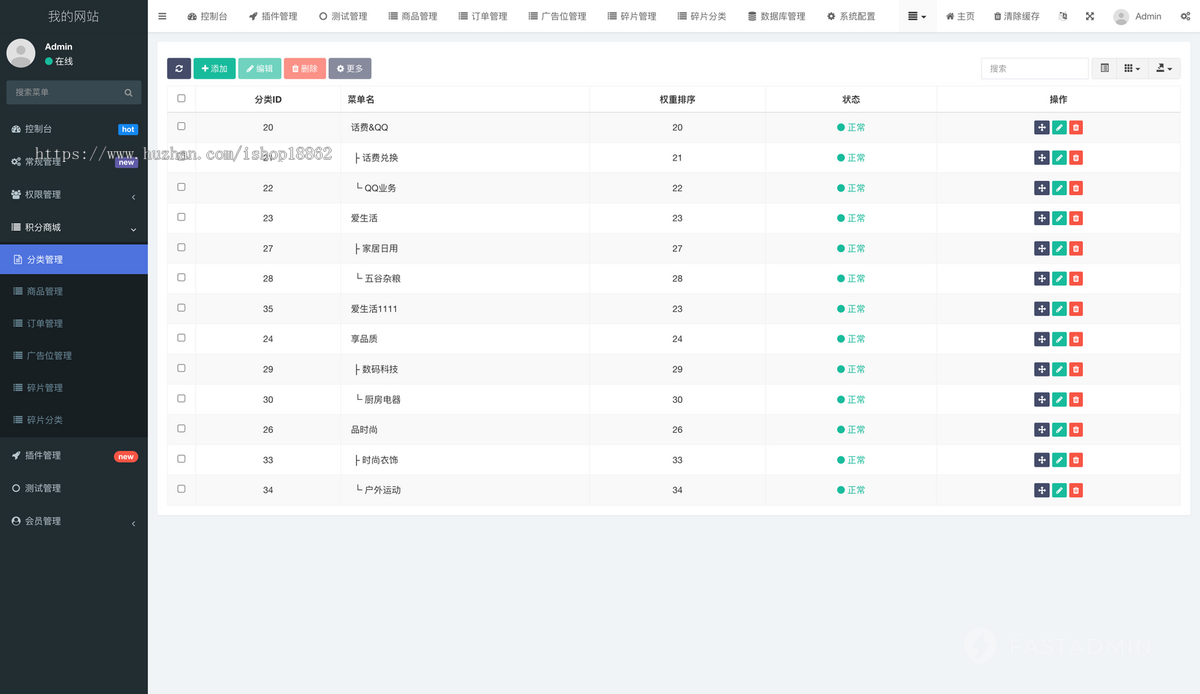Click the drag handle for row 话费&QQ
This screenshot has width=1200, height=694.
tap(1041, 127)
